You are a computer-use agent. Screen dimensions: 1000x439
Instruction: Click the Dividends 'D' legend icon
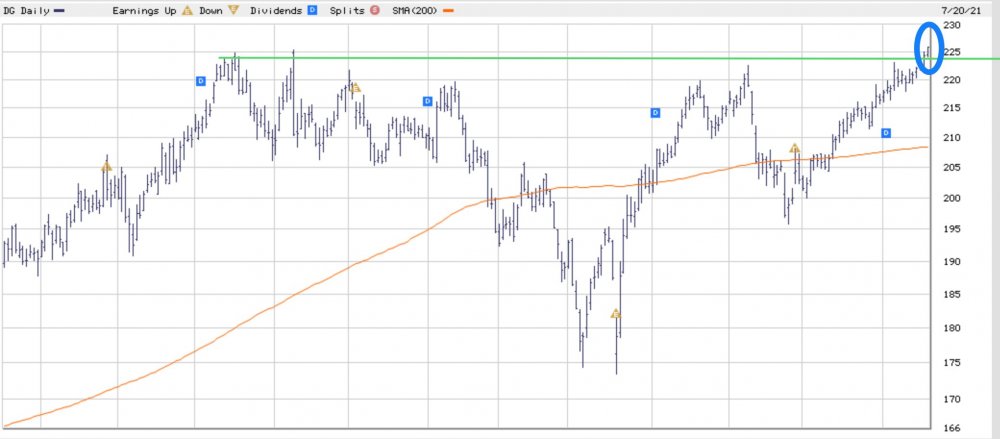click(312, 11)
